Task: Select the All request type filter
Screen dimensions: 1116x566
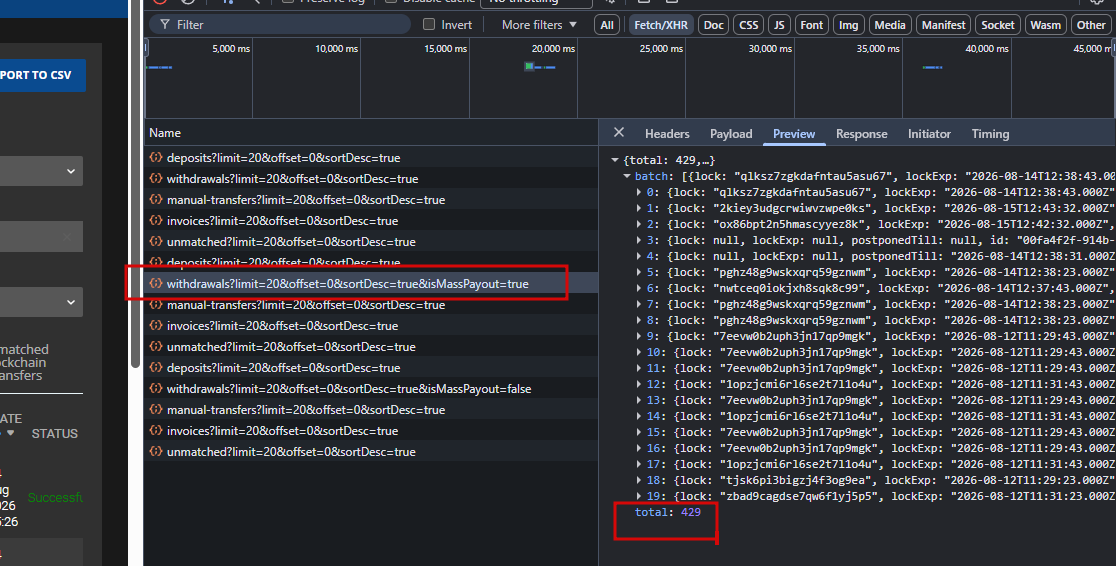Action: (606, 25)
